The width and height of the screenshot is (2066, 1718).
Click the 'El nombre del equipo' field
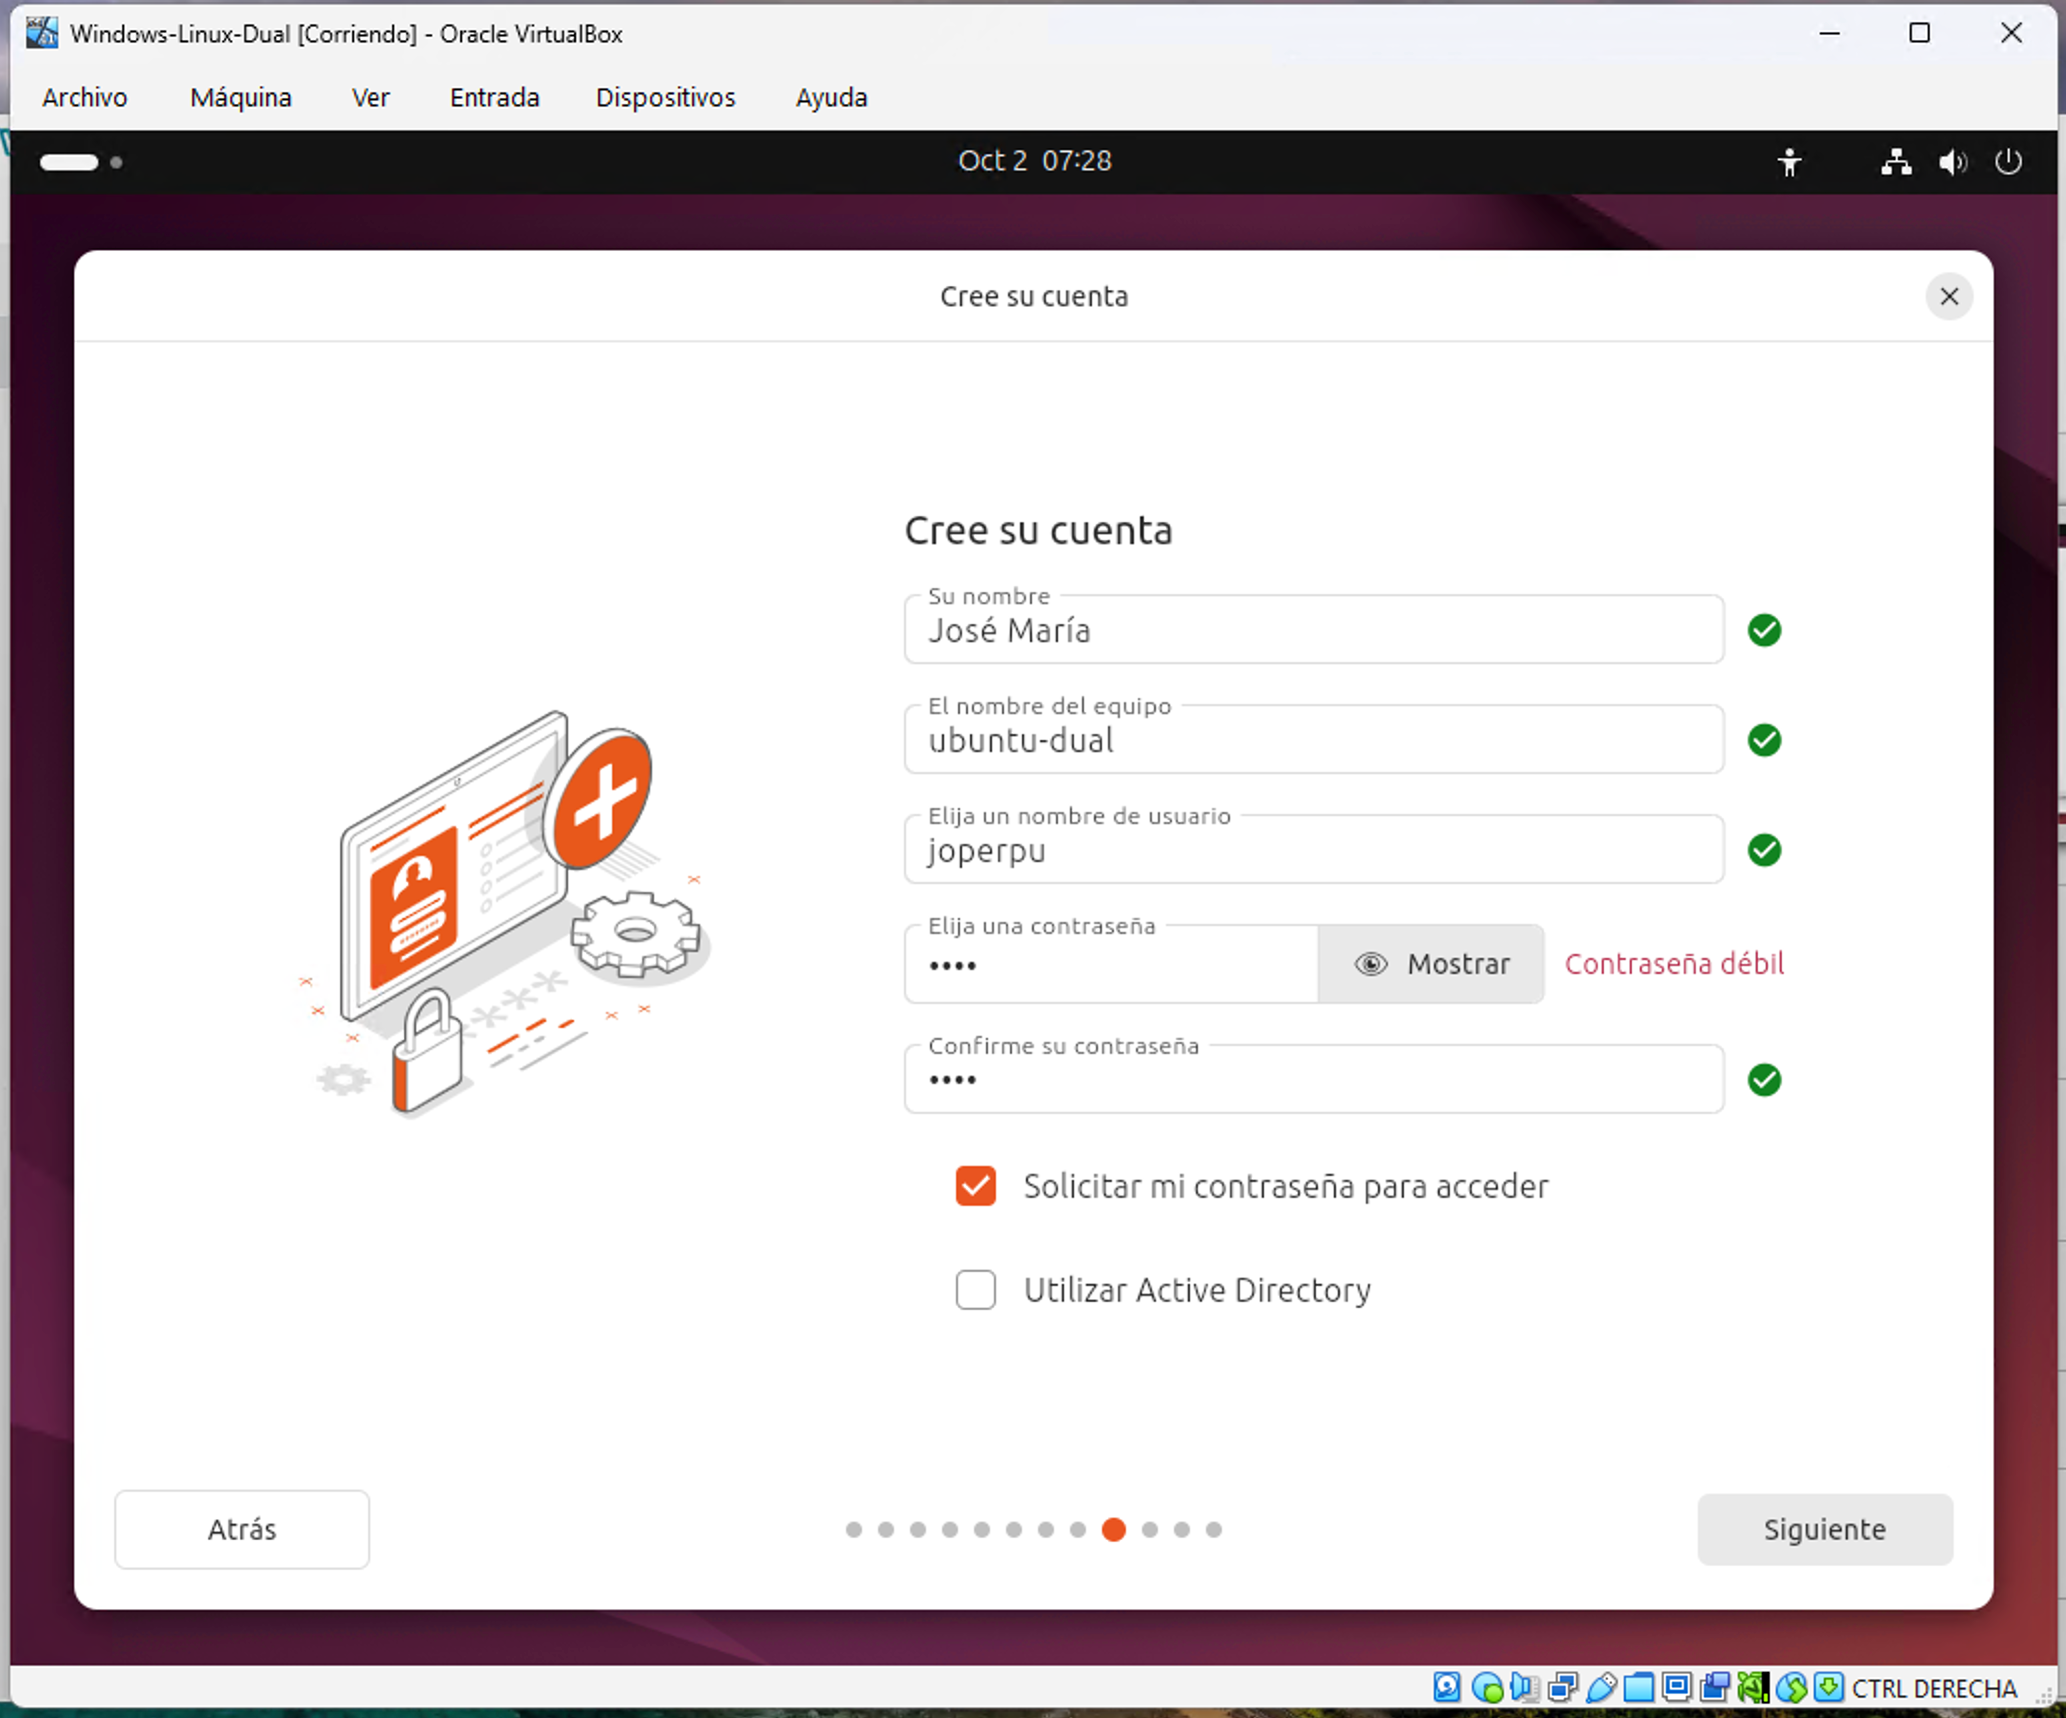pyautogui.click(x=1314, y=739)
